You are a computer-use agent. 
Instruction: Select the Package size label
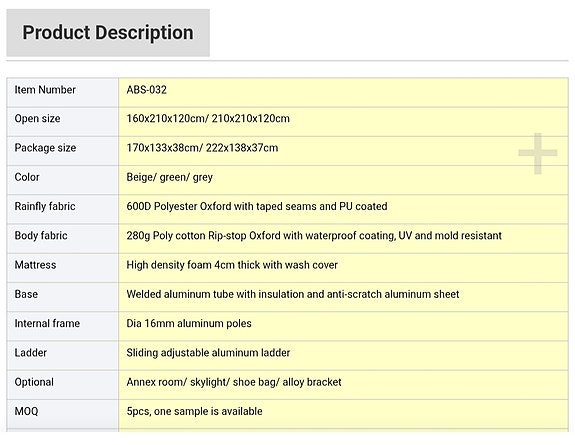45,148
